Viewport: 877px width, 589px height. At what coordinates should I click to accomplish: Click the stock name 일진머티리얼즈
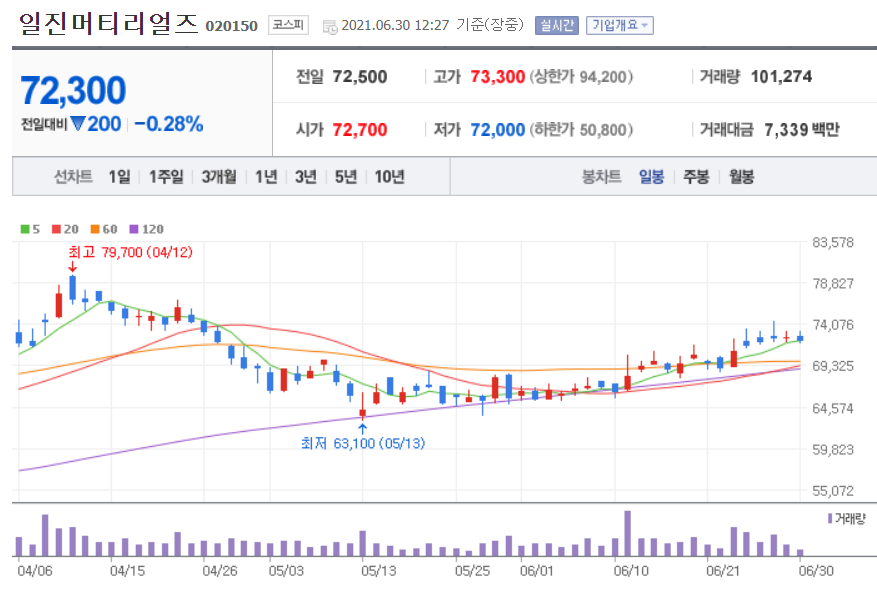(x=109, y=23)
